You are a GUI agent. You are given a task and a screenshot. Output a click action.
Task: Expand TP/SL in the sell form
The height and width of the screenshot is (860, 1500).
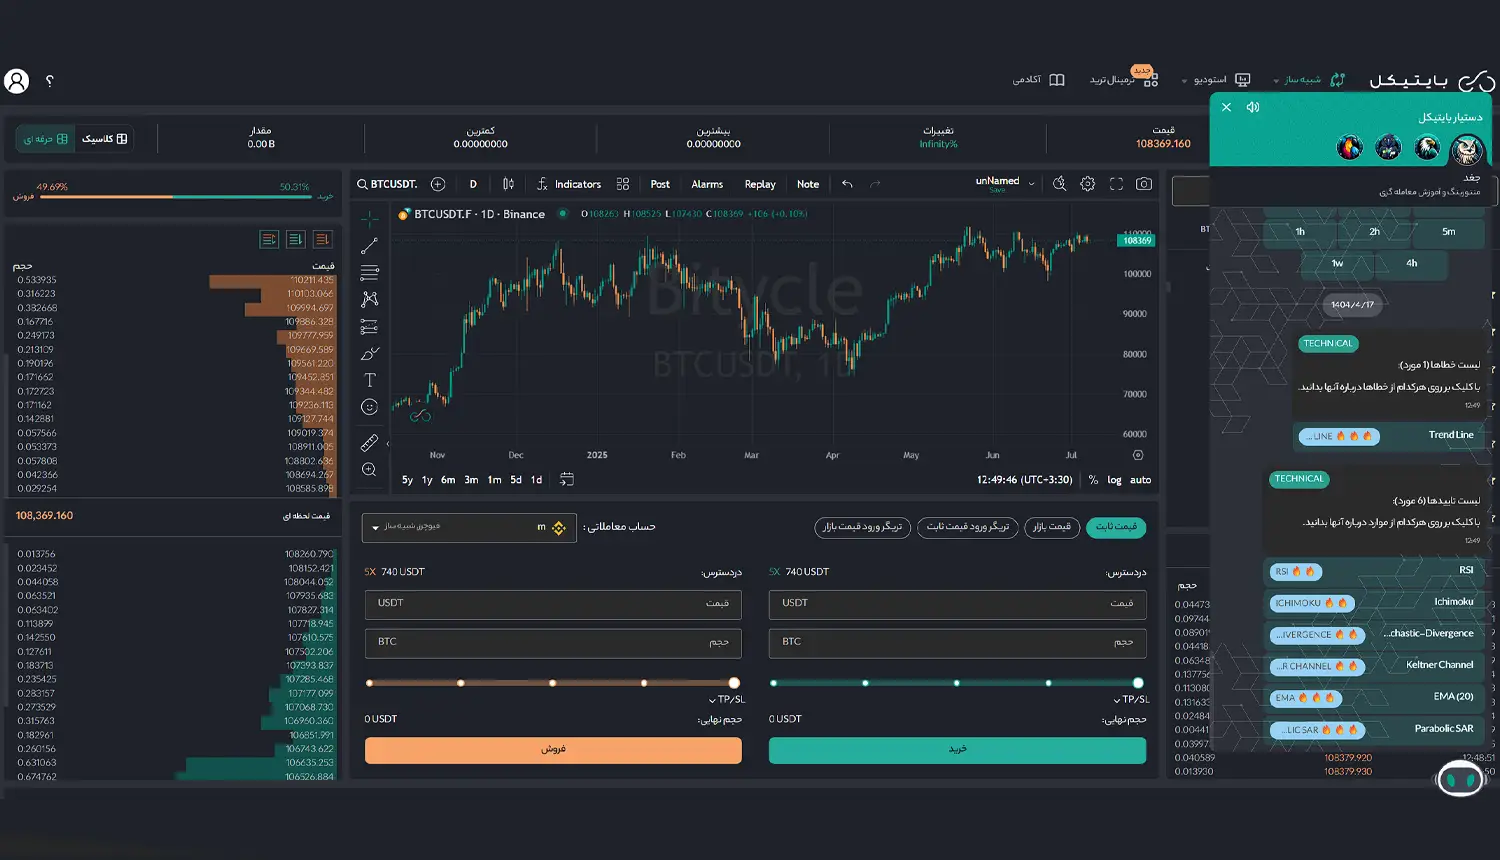(x=727, y=699)
